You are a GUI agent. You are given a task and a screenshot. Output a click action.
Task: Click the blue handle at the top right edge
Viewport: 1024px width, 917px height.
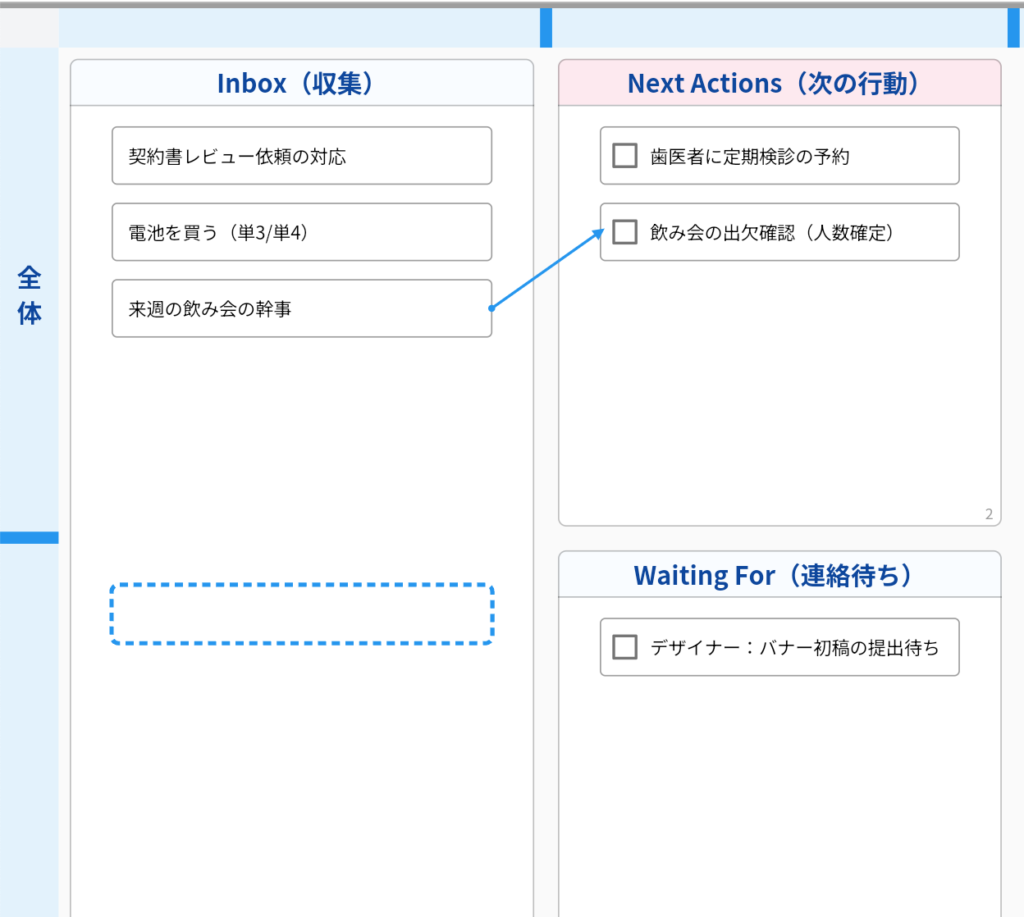pos(1013,27)
